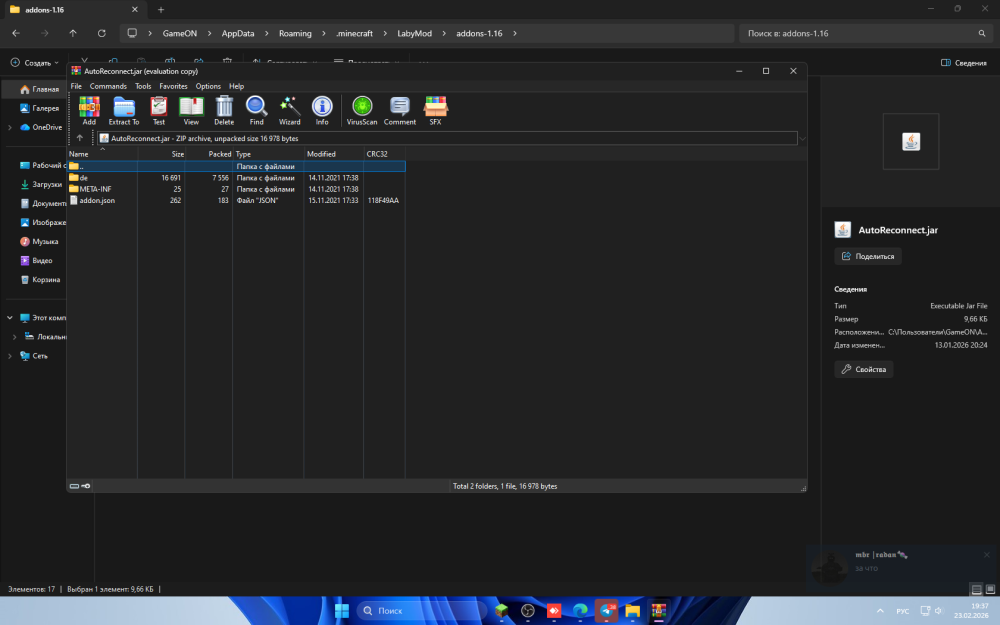Screen dimensions: 1000x625
Task: Go up one level in WinRAR
Action: 80,138
